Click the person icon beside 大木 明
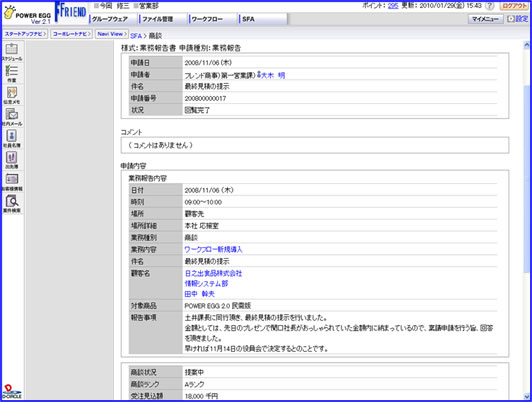The image size is (532, 402). (x=259, y=74)
